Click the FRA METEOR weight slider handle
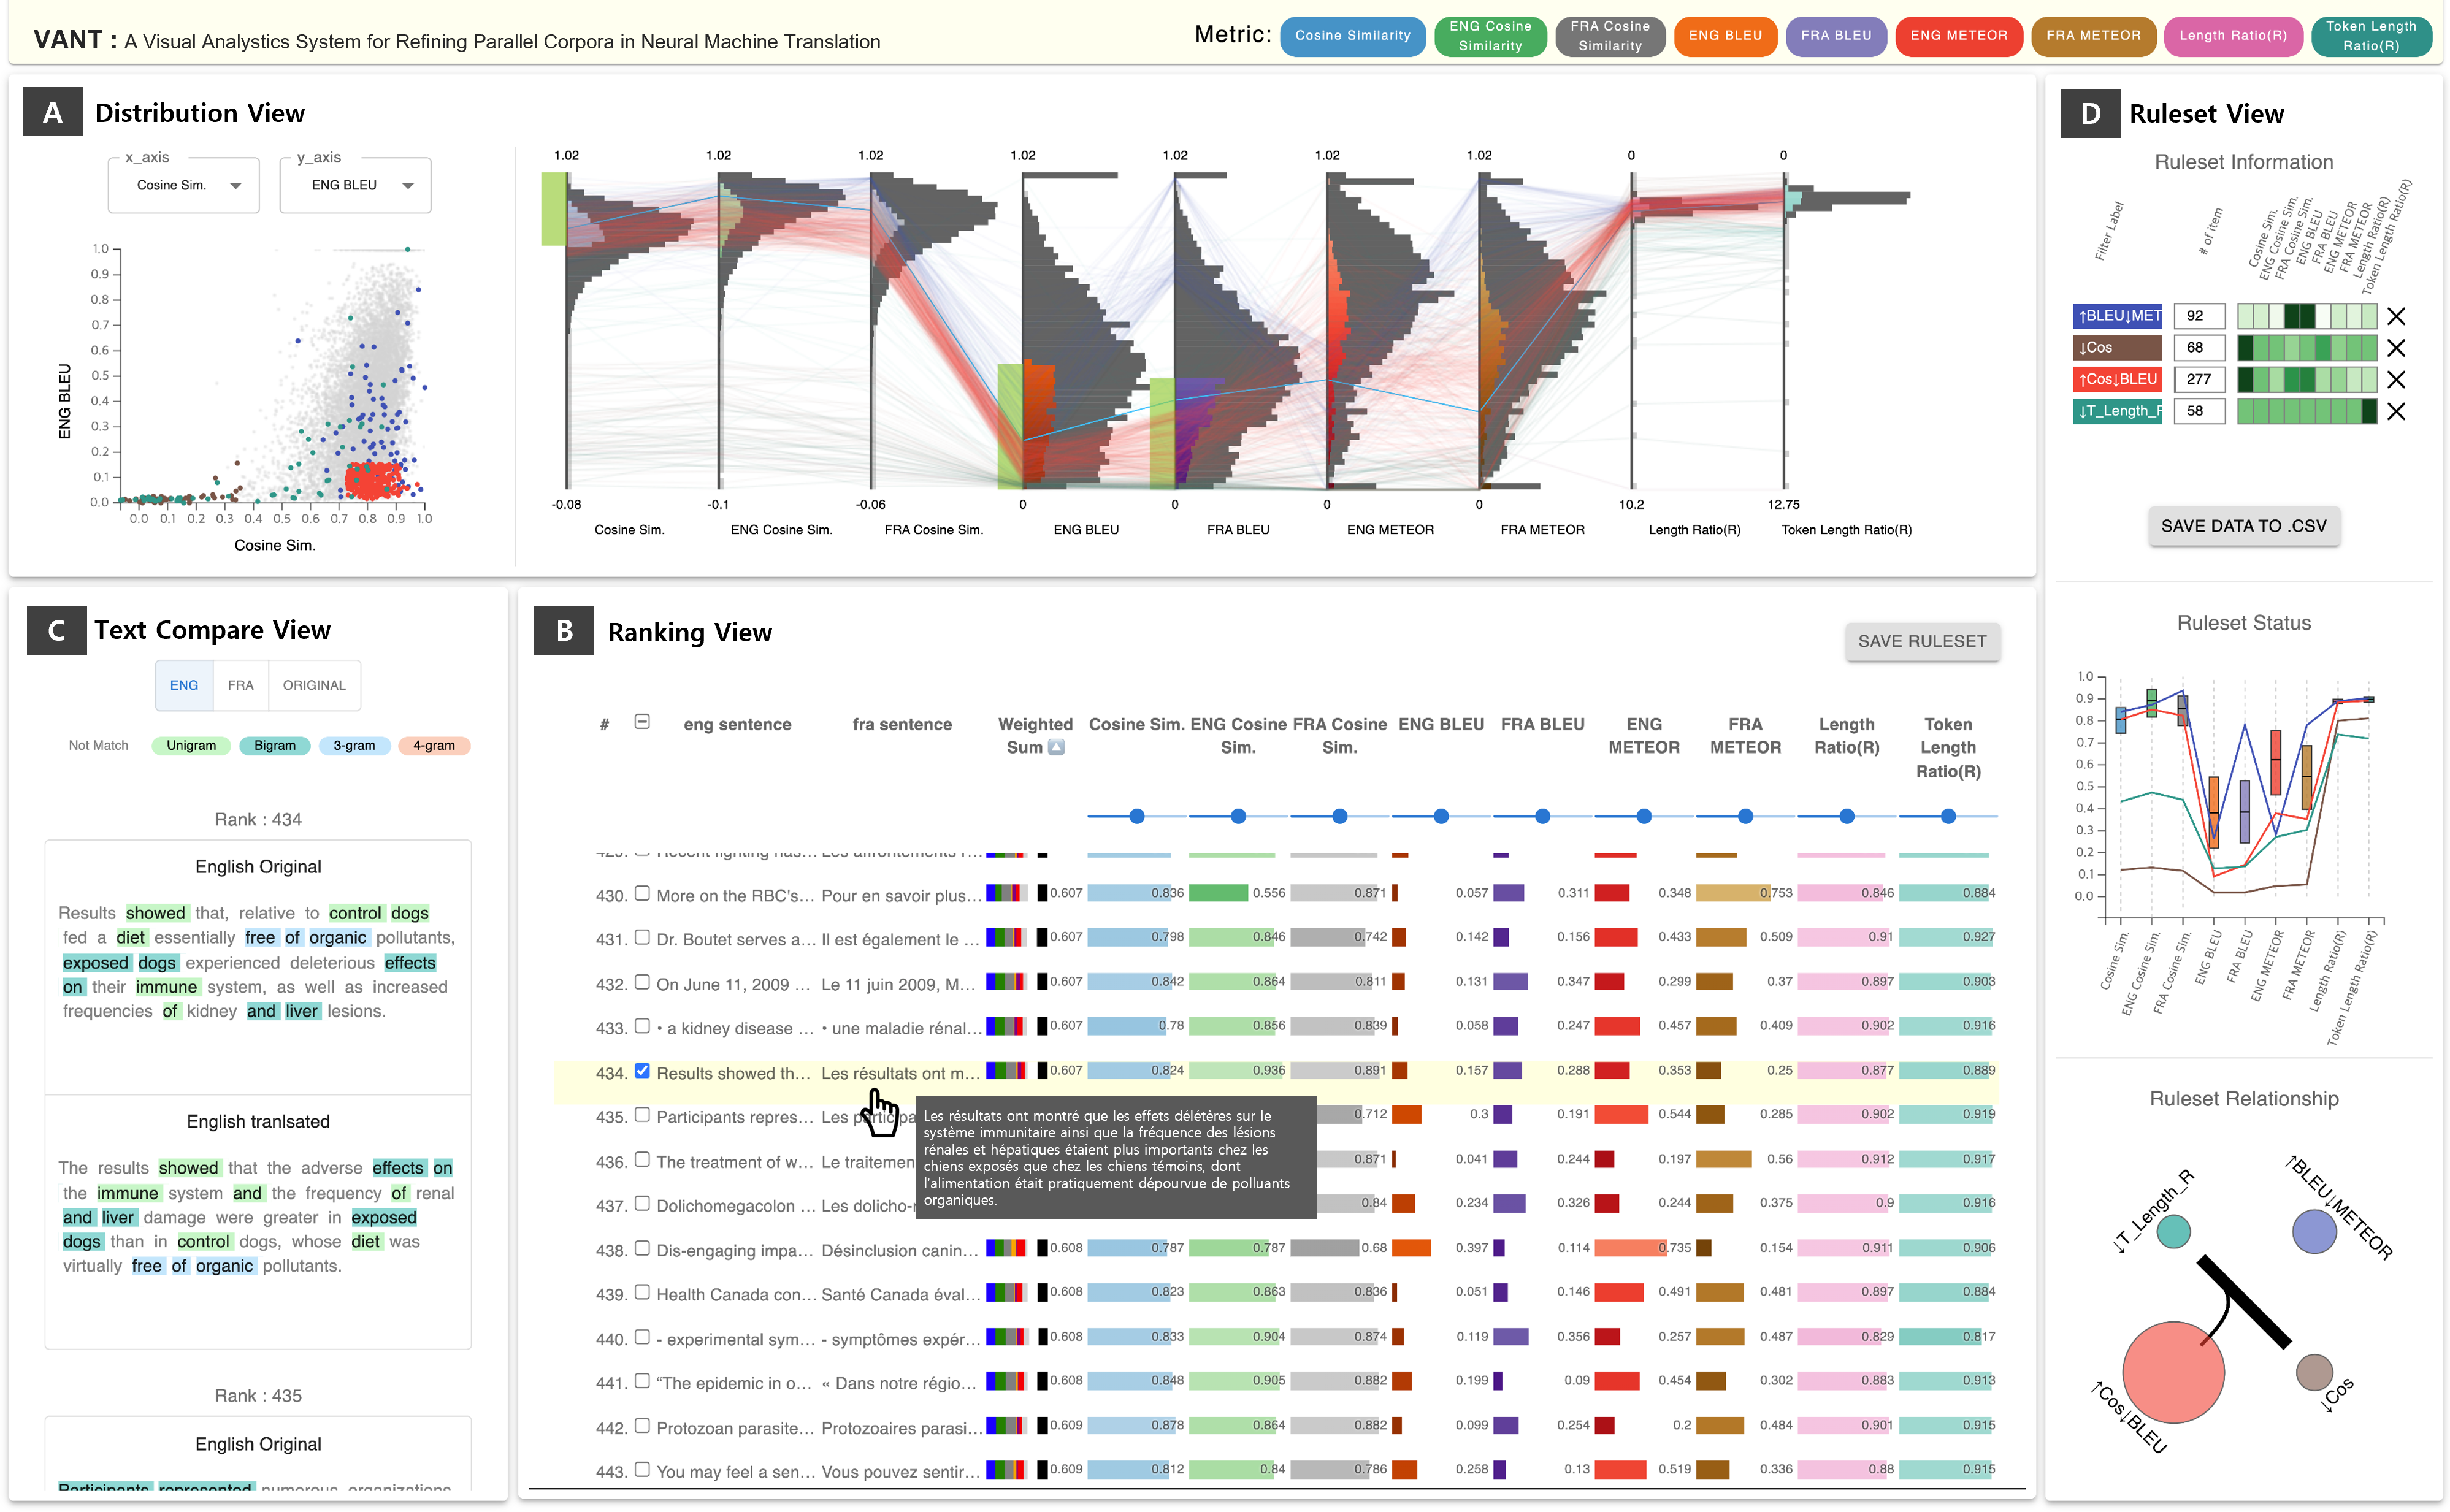 (1745, 816)
